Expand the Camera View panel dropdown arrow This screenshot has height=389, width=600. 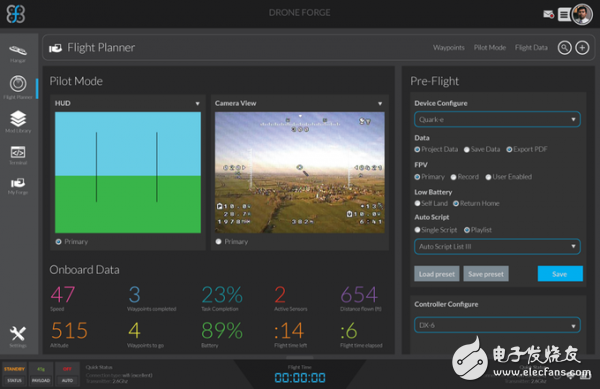point(380,104)
